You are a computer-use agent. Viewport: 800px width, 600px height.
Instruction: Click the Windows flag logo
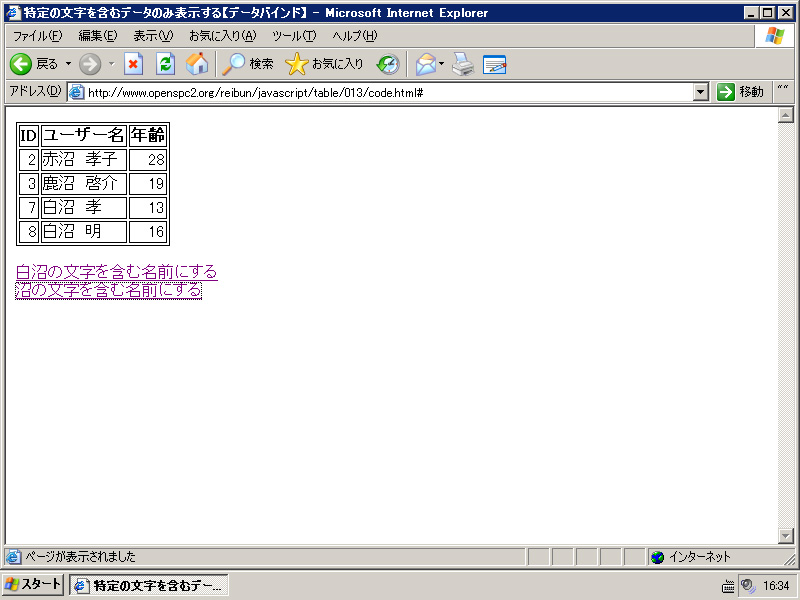(x=774, y=36)
